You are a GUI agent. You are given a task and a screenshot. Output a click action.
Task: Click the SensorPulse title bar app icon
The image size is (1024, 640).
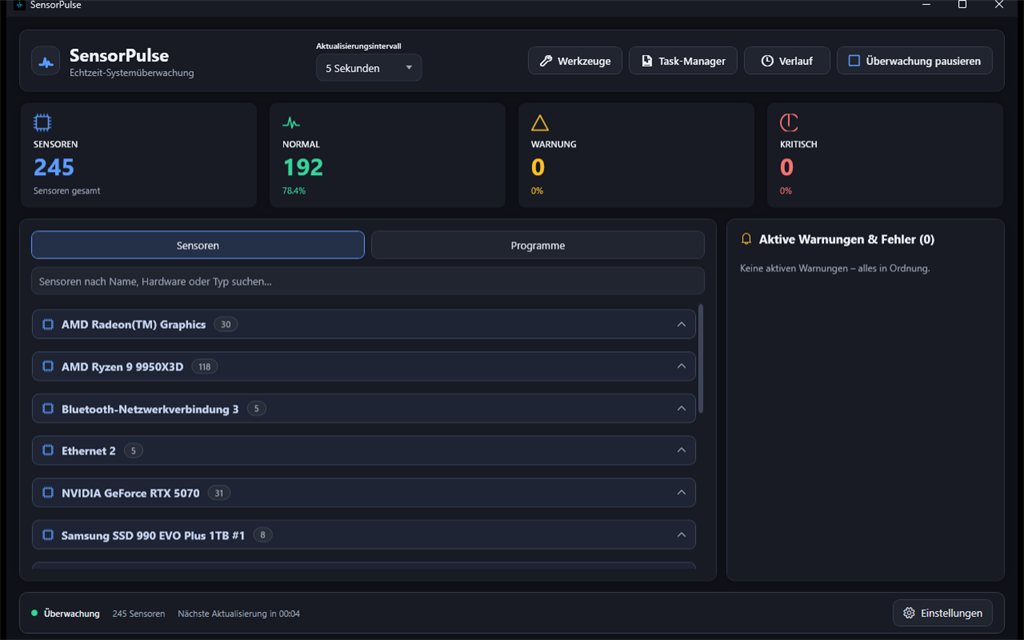coord(20,5)
